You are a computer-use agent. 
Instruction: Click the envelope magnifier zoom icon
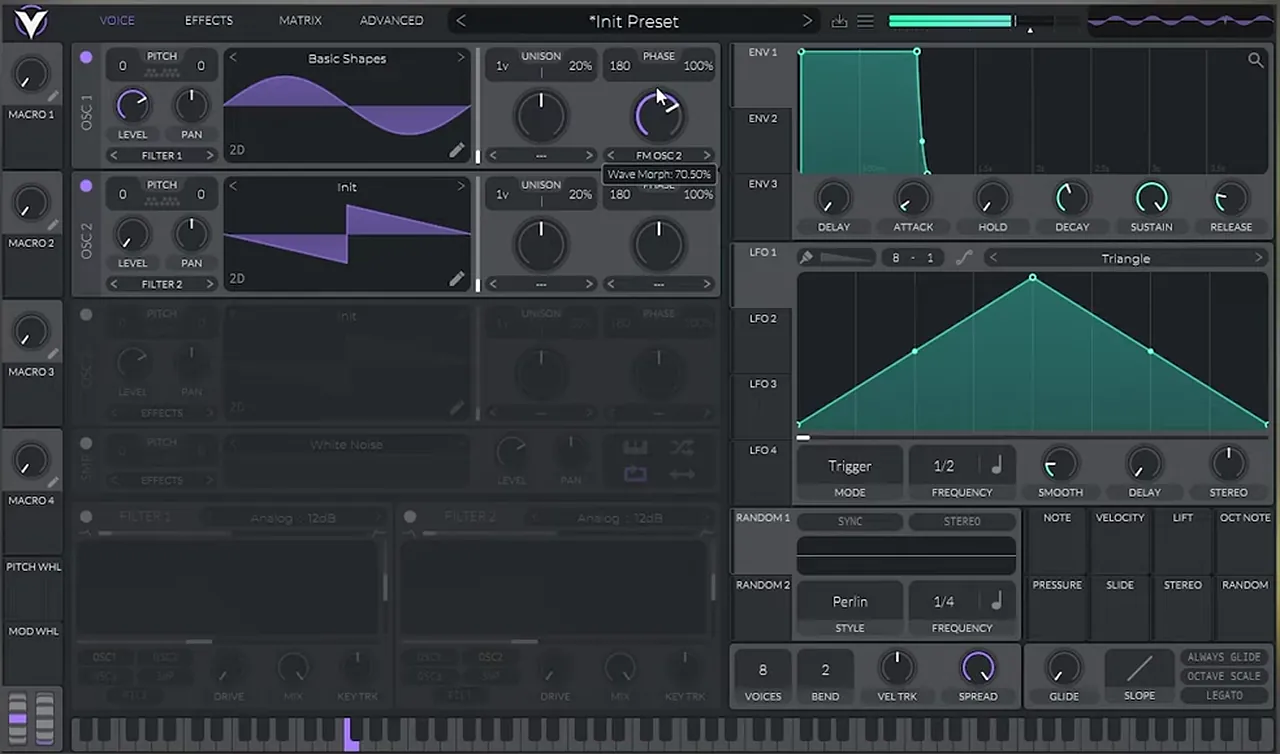click(x=1255, y=60)
